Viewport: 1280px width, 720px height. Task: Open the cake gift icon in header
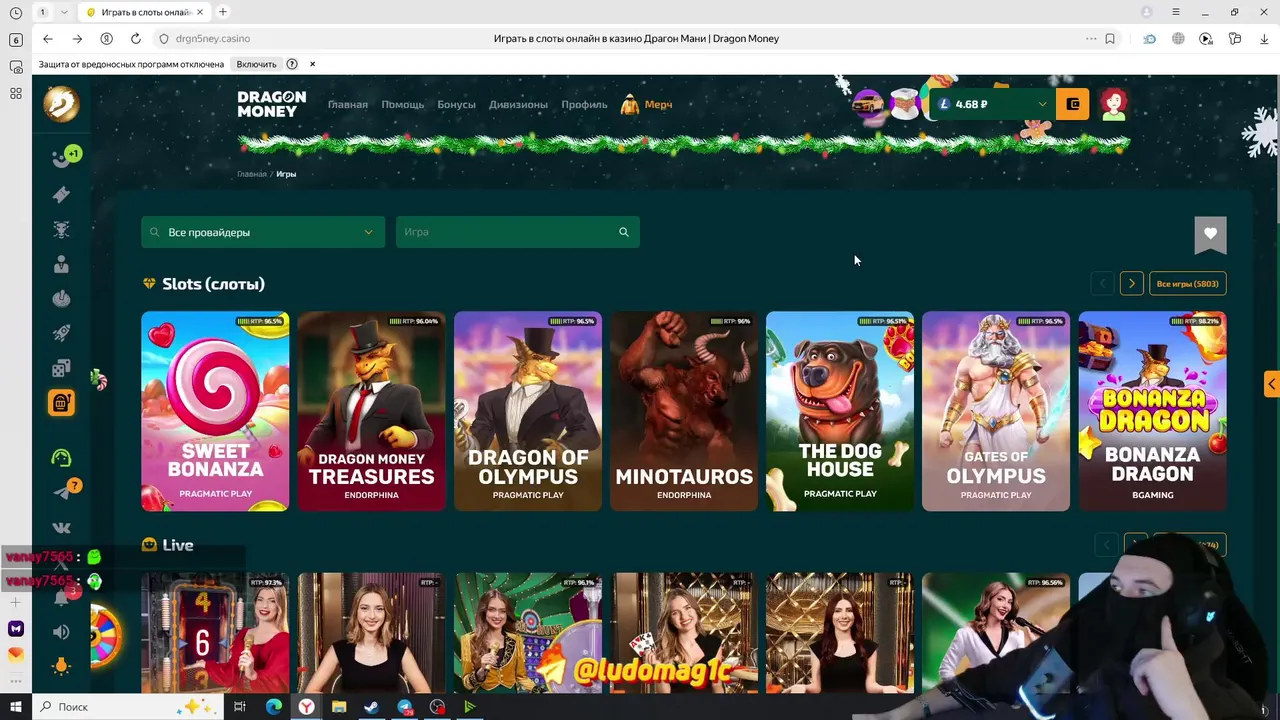[905, 104]
